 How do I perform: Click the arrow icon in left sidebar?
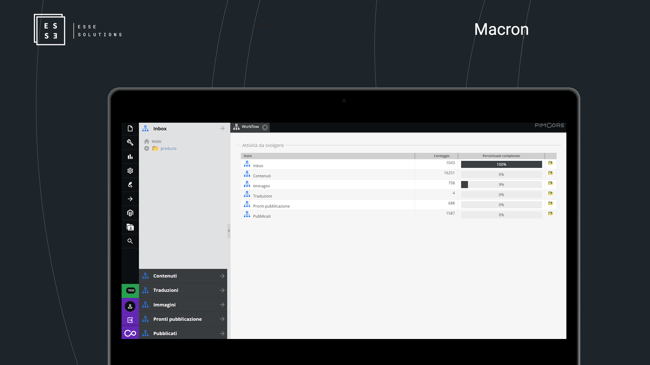point(130,199)
